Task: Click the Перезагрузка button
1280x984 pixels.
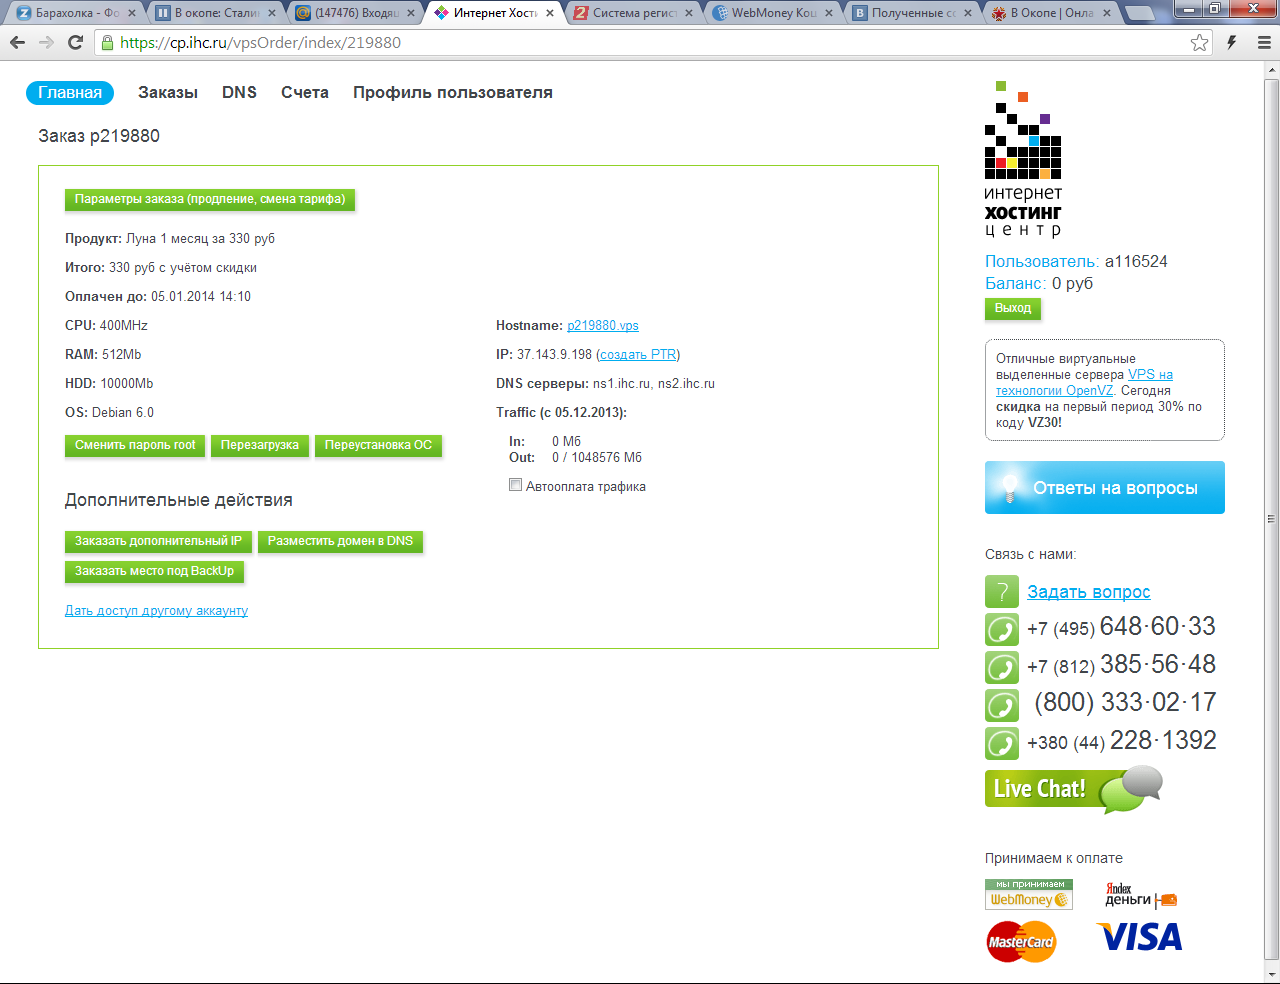Action: tap(260, 445)
